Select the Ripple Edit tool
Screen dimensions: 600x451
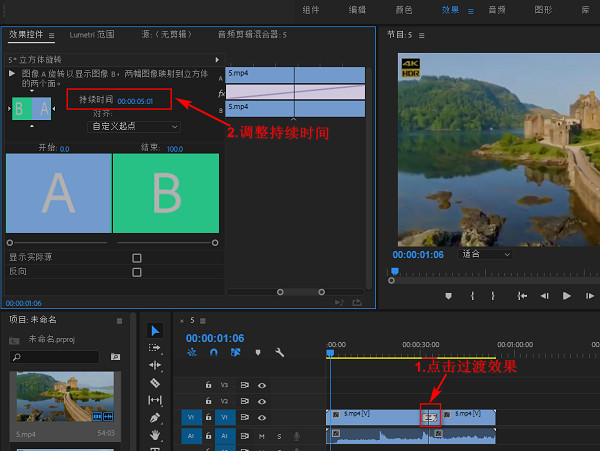(x=155, y=365)
